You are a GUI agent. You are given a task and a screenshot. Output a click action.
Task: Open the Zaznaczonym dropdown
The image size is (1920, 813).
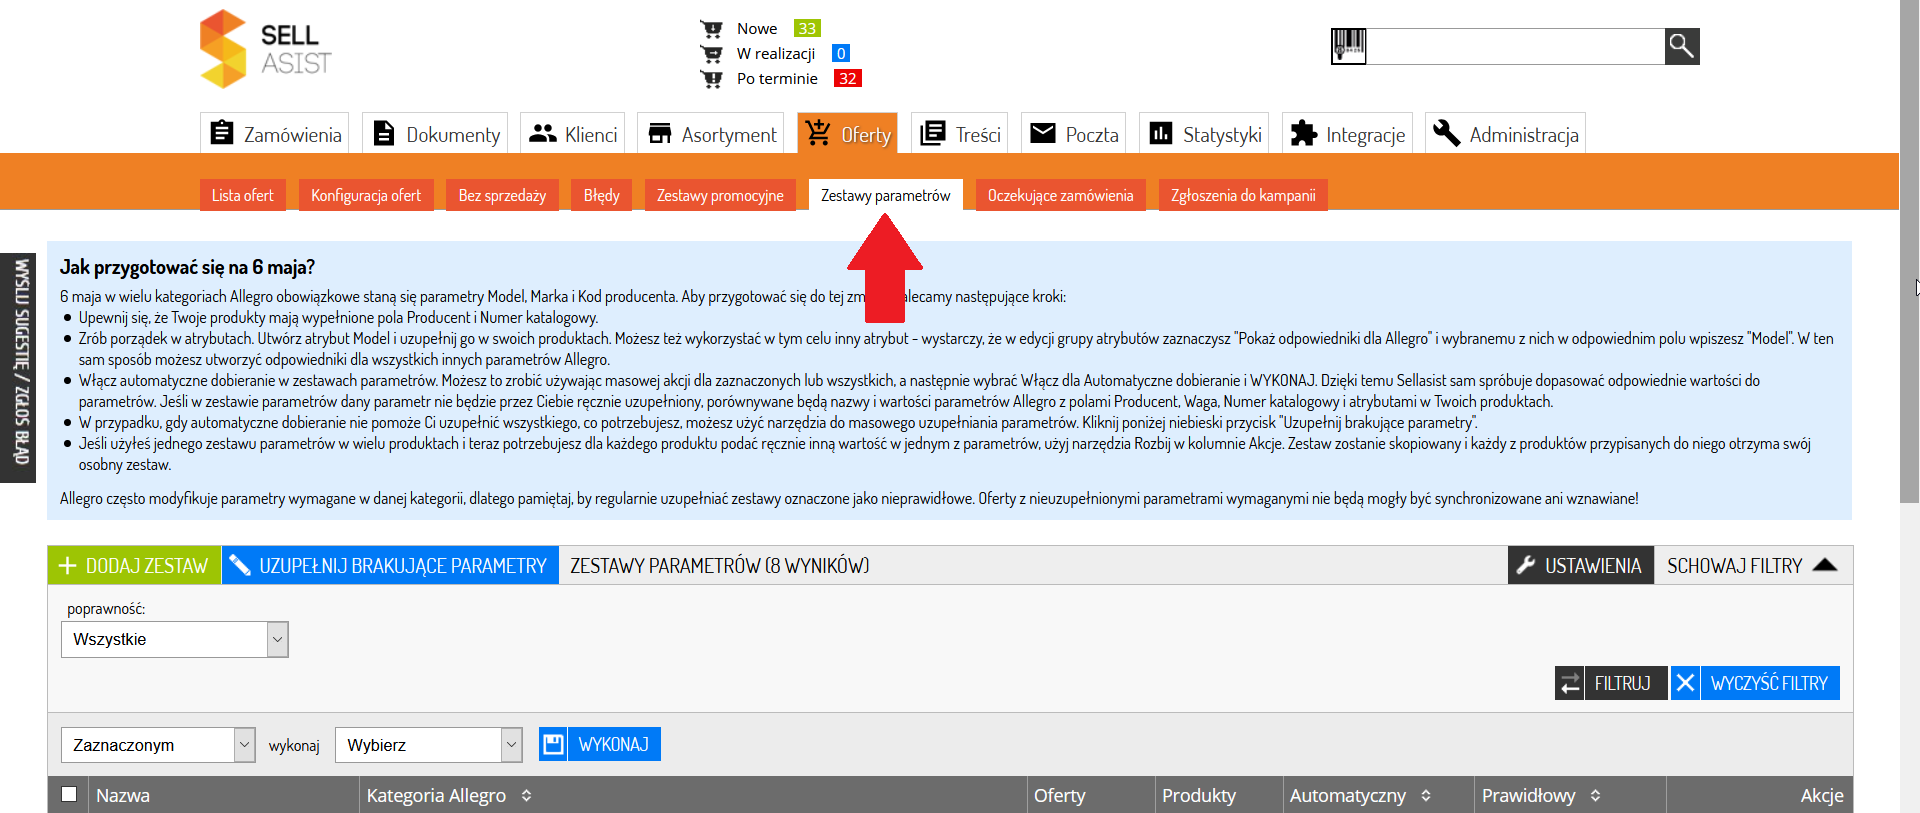coord(158,745)
